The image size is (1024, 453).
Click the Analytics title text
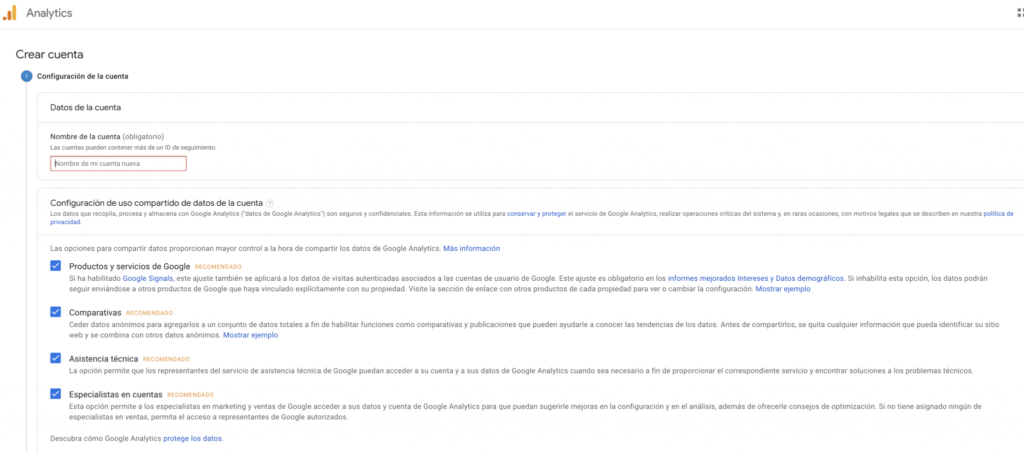point(49,14)
